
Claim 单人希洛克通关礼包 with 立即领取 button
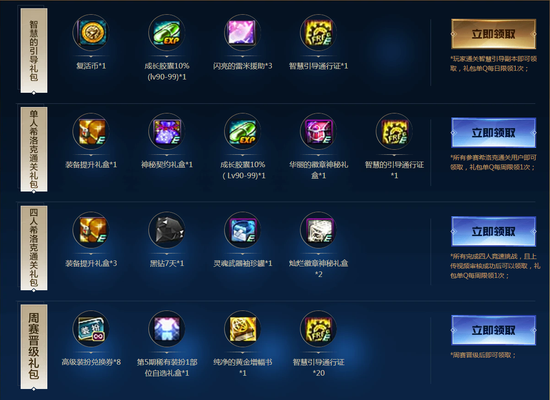(494, 133)
